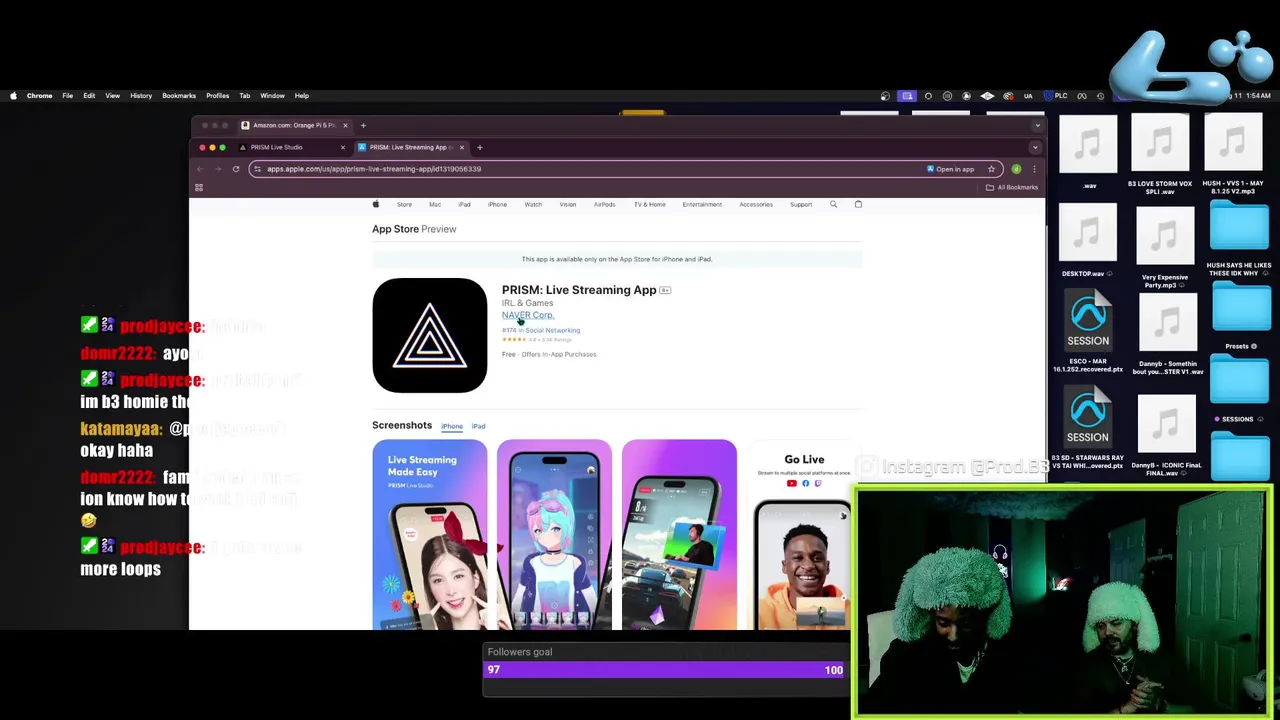The image size is (1280, 720).
Task: Open the green Chrome profile avatar
Action: 1016,169
